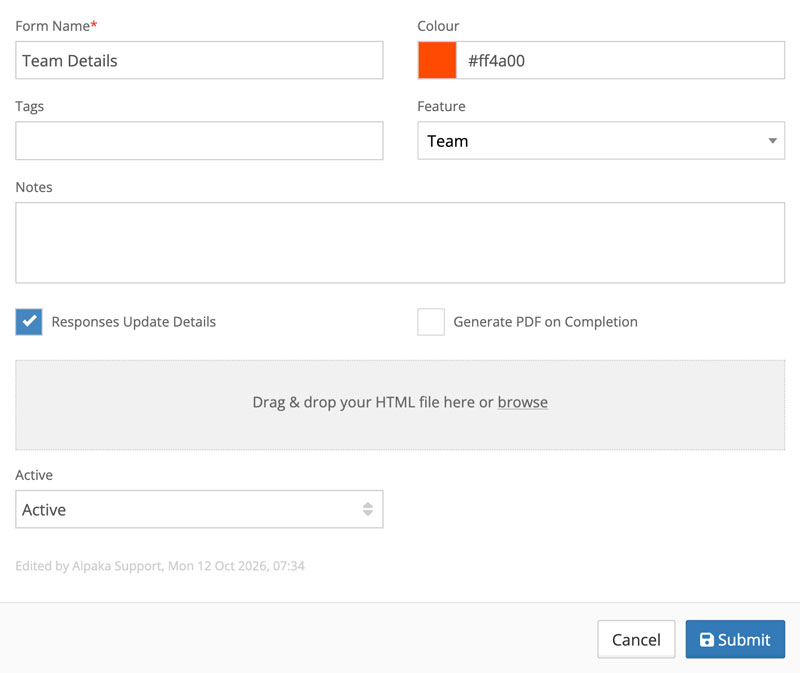Image resolution: width=800 pixels, height=673 pixels.
Task: Click the Form Name input field
Action: click(x=199, y=60)
